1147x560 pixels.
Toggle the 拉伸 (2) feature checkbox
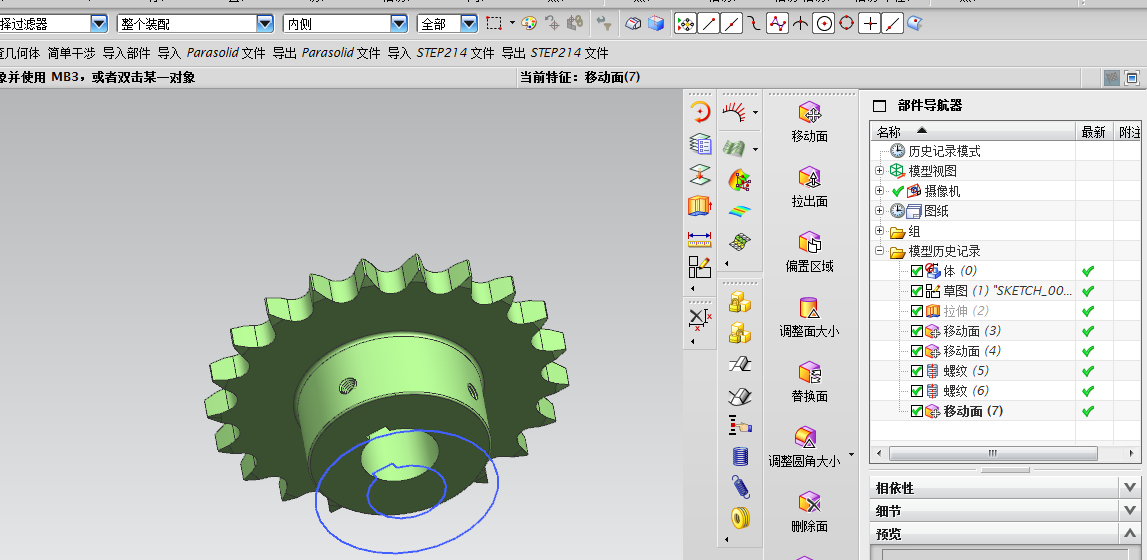pyautogui.click(x=917, y=311)
